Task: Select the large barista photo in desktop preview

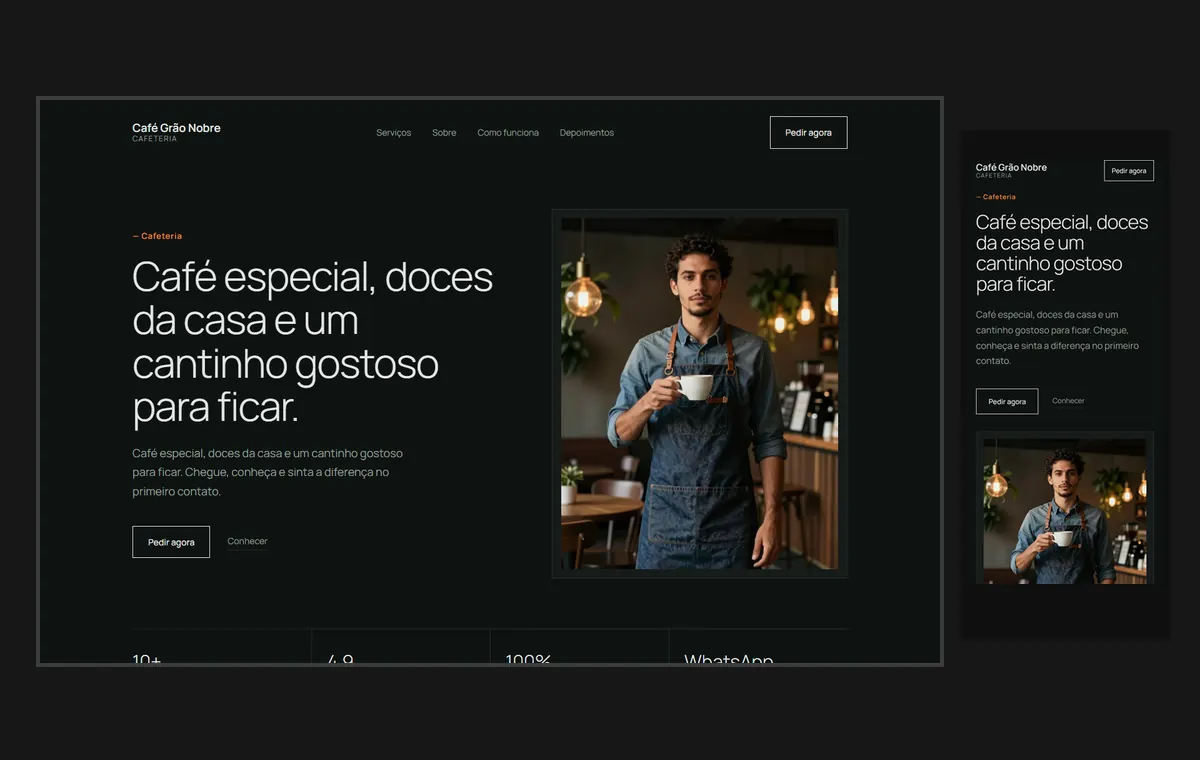Action: 699,394
